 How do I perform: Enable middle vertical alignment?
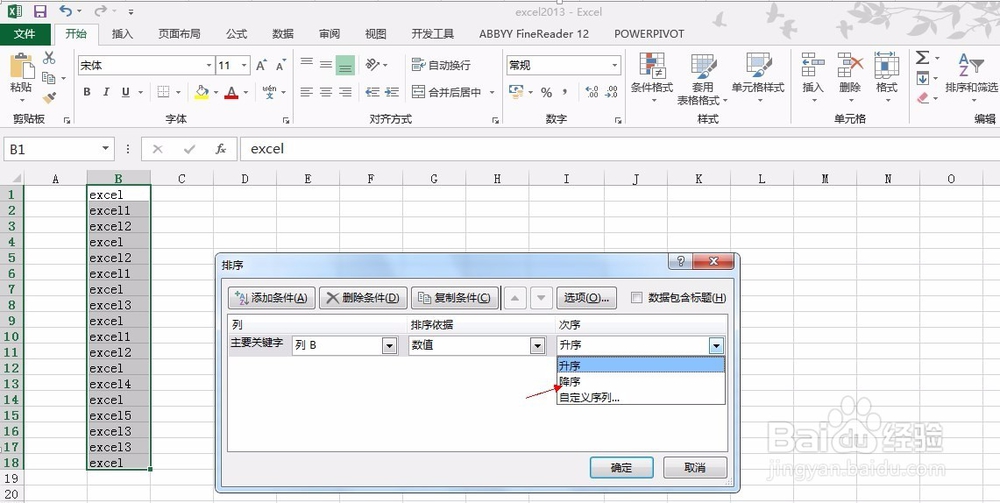[x=326, y=64]
